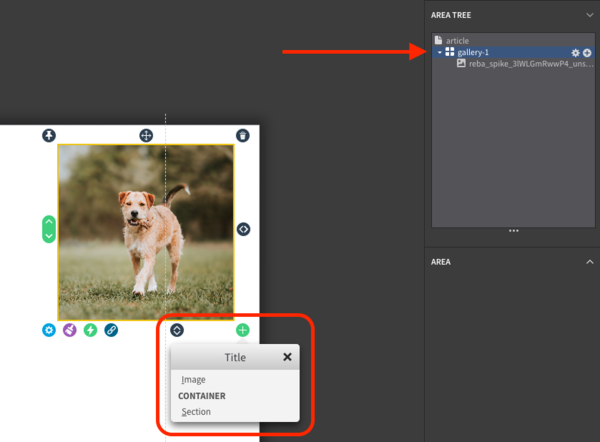Collapse the Area Tree panel
The image size is (600, 442).
(589, 15)
